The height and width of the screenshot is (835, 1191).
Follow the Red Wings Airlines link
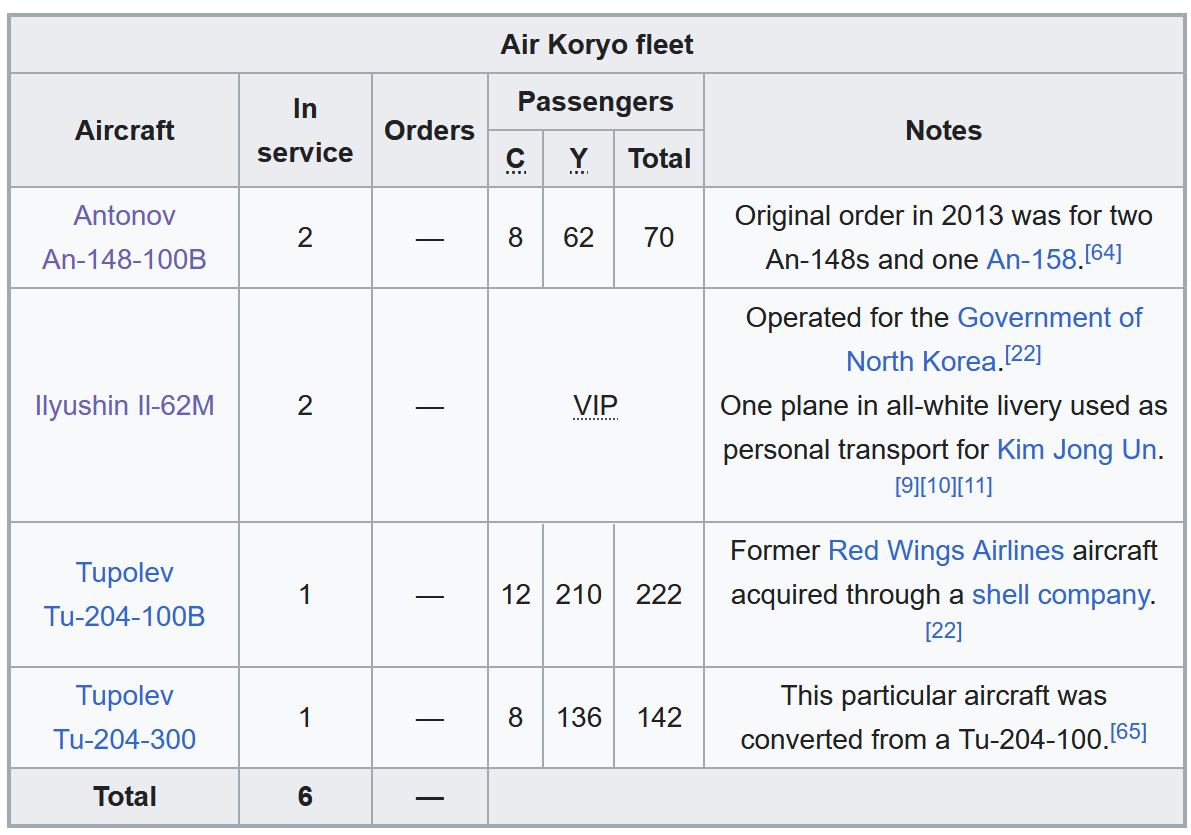pos(946,551)
